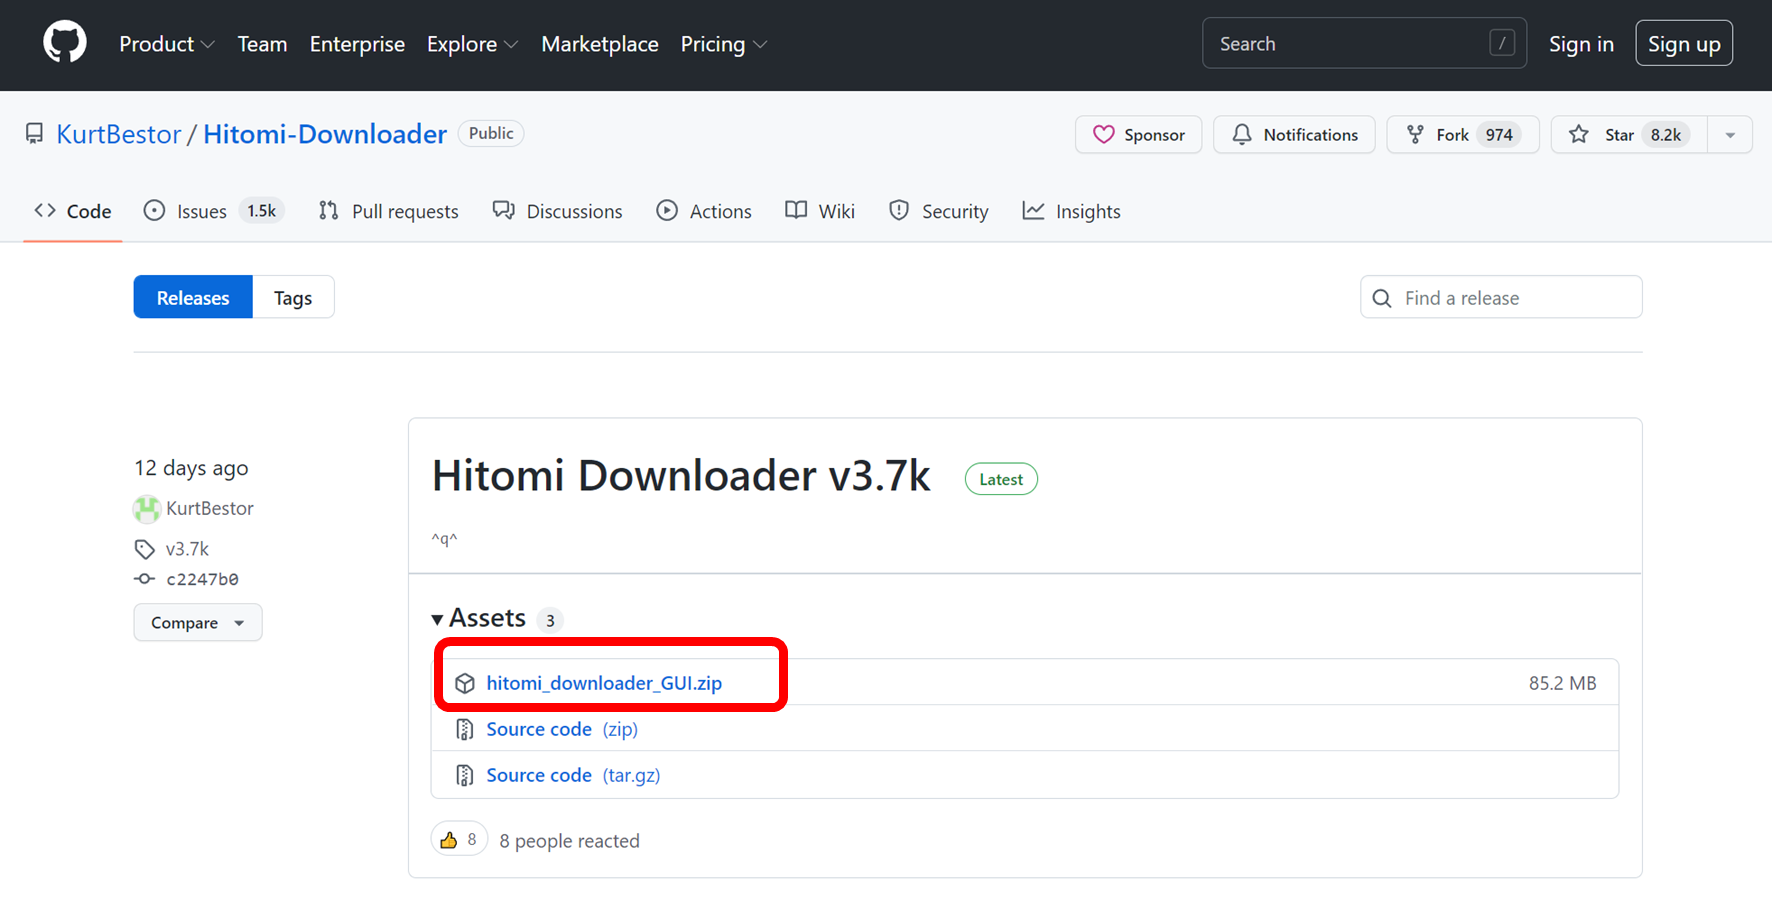The height and width of the screenshot is (908, 1772).
Task: Click the slash shortcut key icon
Action: click(x=1502, y=43)
